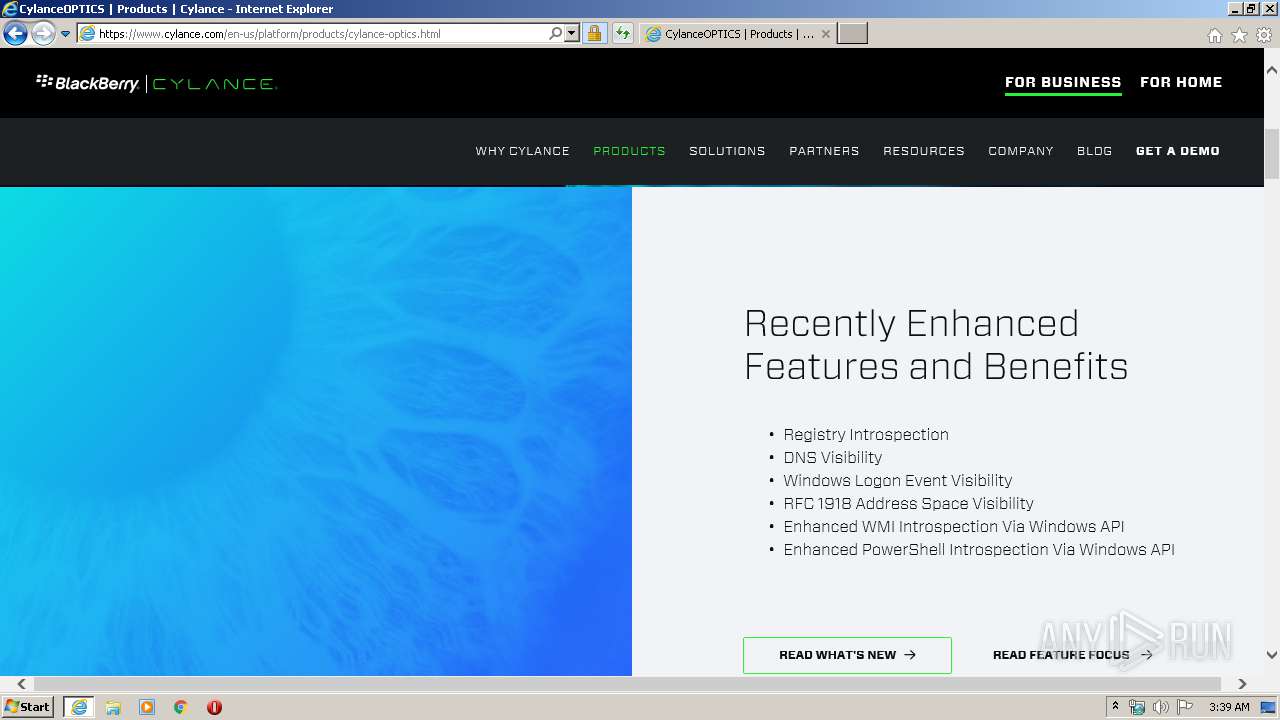This screenshot has height=720, width=1280.
Task: Open Favorites star icon
Action: [1239, 35]
